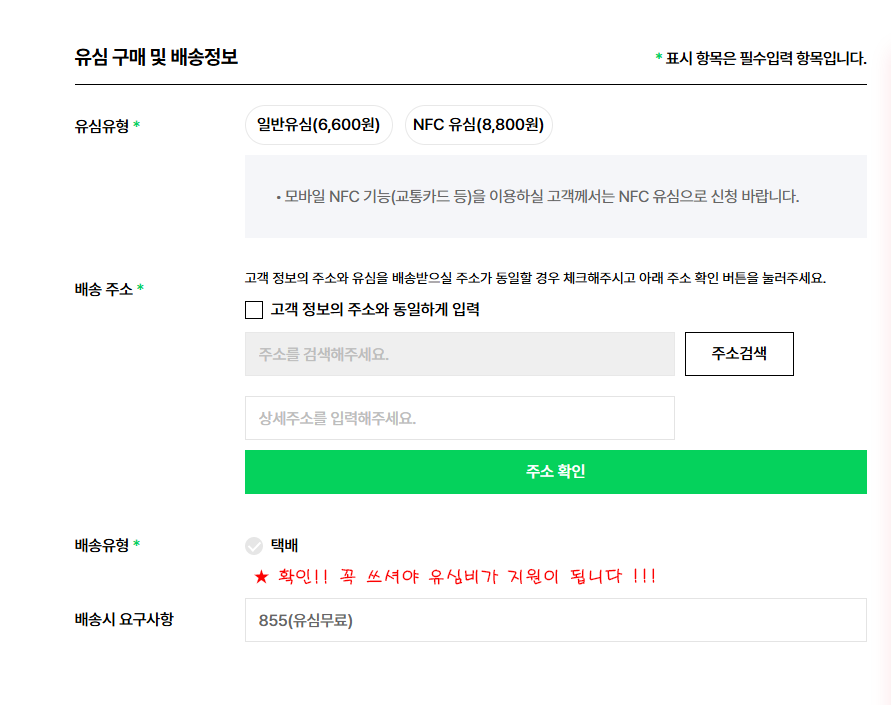The height and width of the screenshot is (705, 891).
Task: Click the 배송시 요구사항 field label
Action: click(123, 619)
